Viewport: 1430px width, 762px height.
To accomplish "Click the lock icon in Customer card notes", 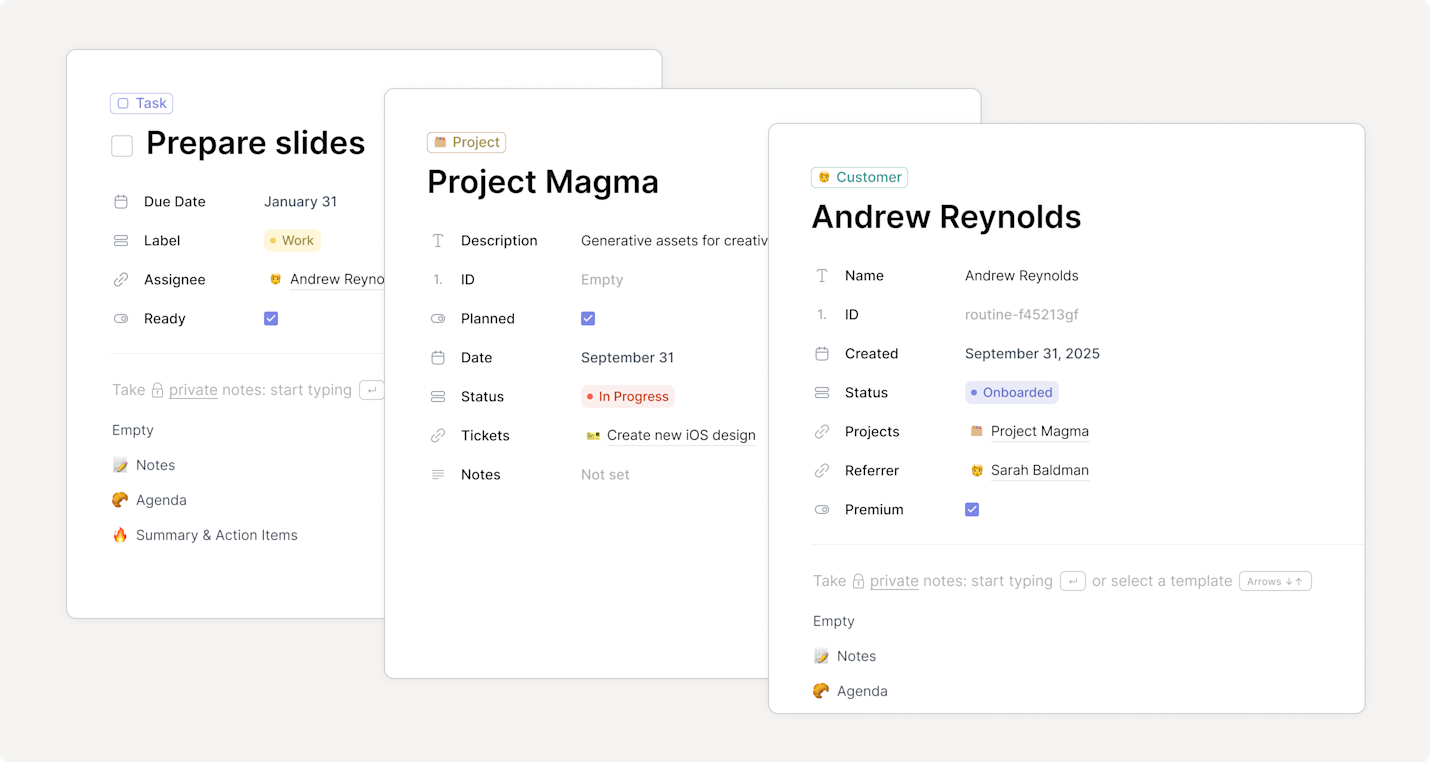I will pyautogui.click(x=858, y=581).
